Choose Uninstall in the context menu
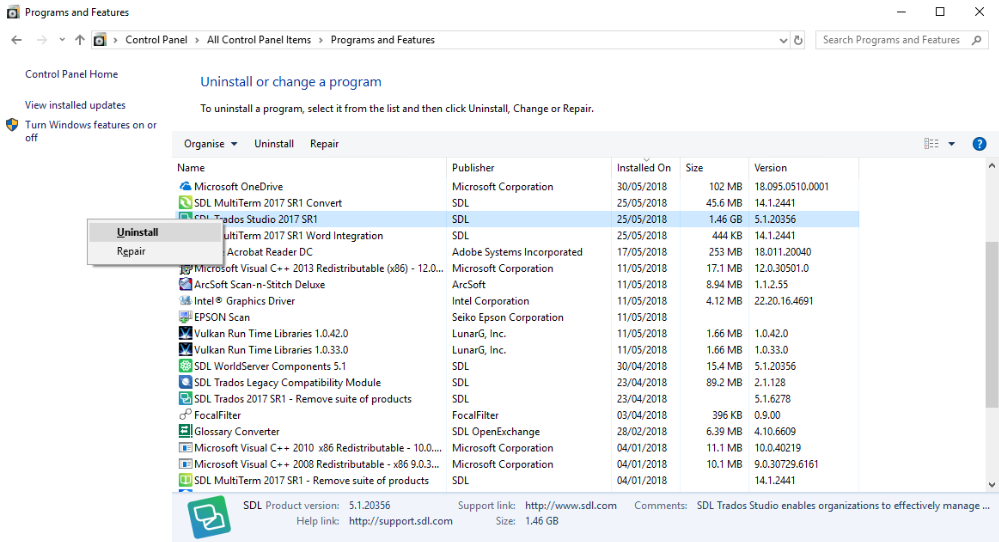 pyautogui.click(x=155, y=232)
